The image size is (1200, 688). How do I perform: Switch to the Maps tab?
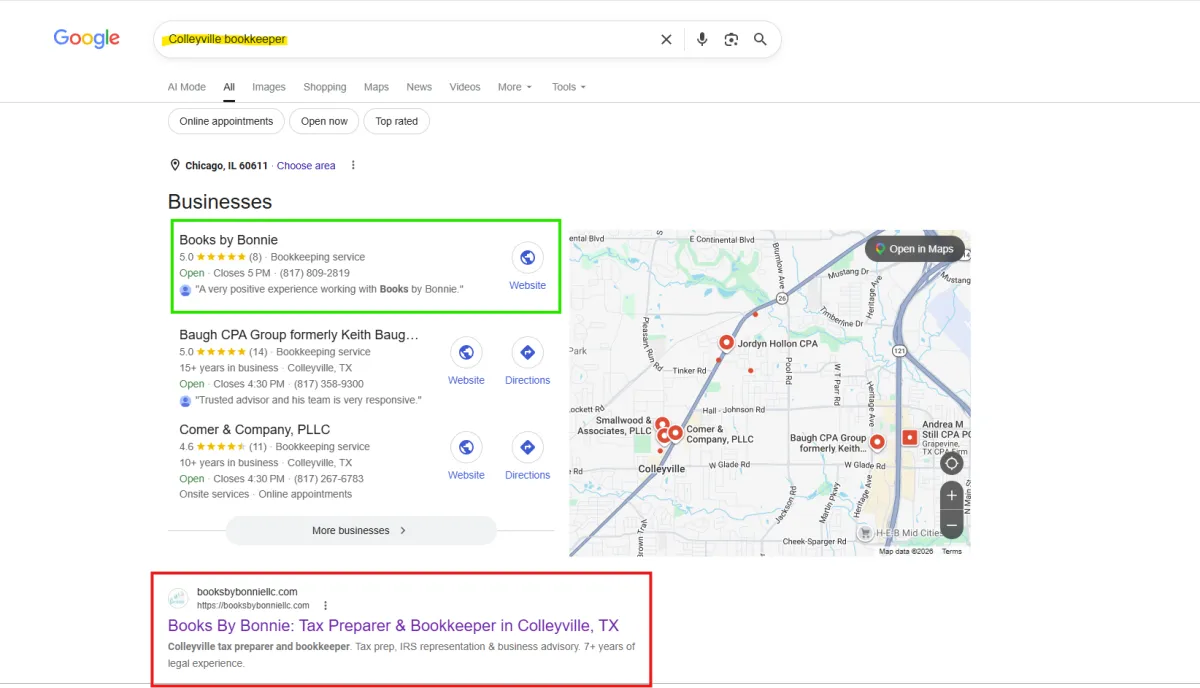click(x=376, y=87)
